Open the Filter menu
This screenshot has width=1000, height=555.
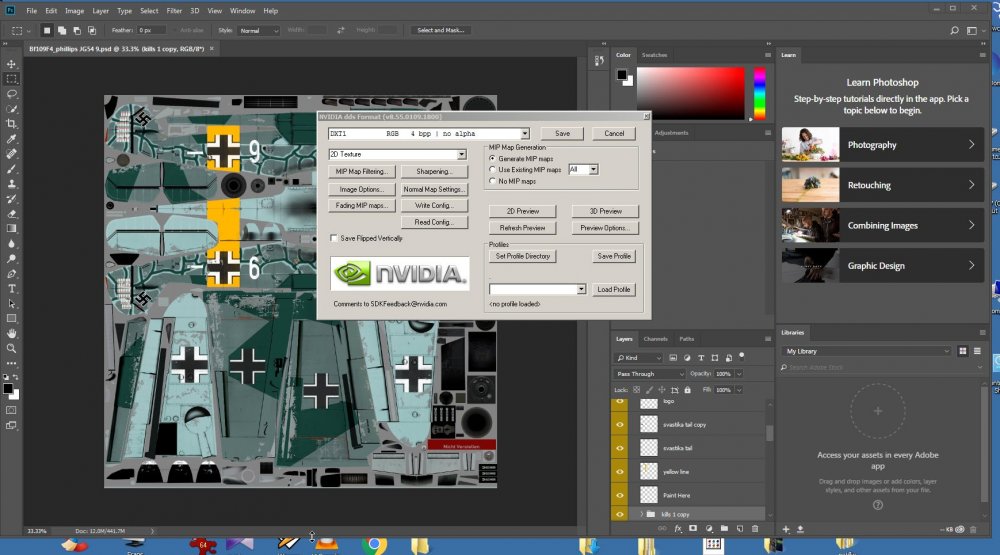click(x=175, y=11)
